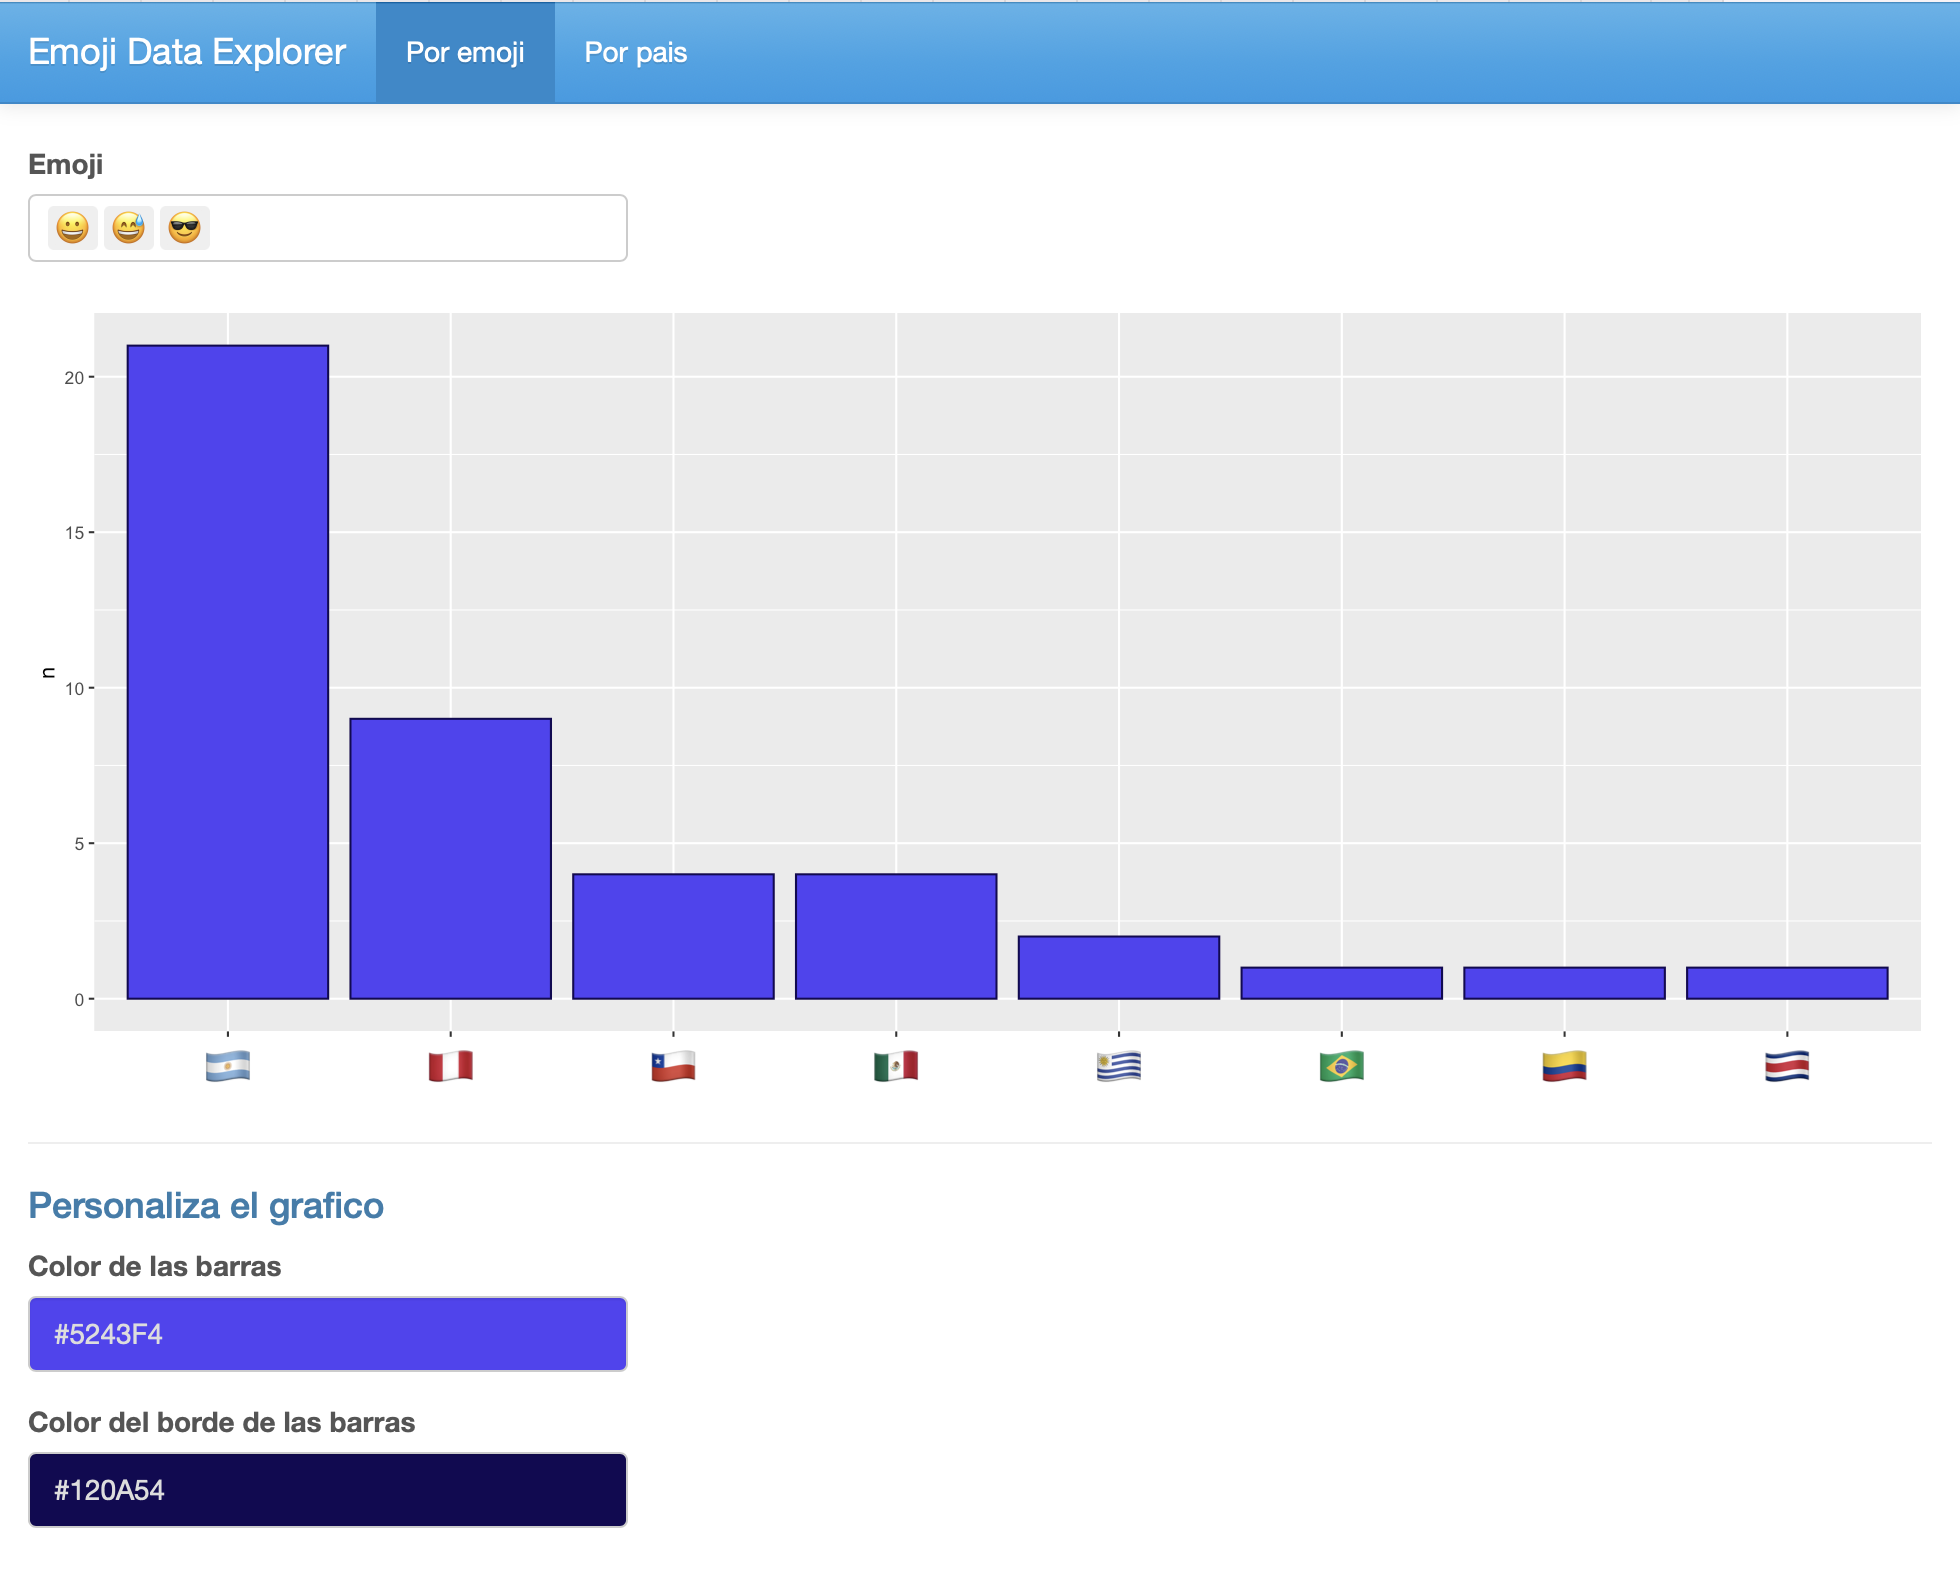Image resolution: width=1960 pixels, height=1574 pixels.
Task: Click the Argentina flag axis label
Action: 228,1066
